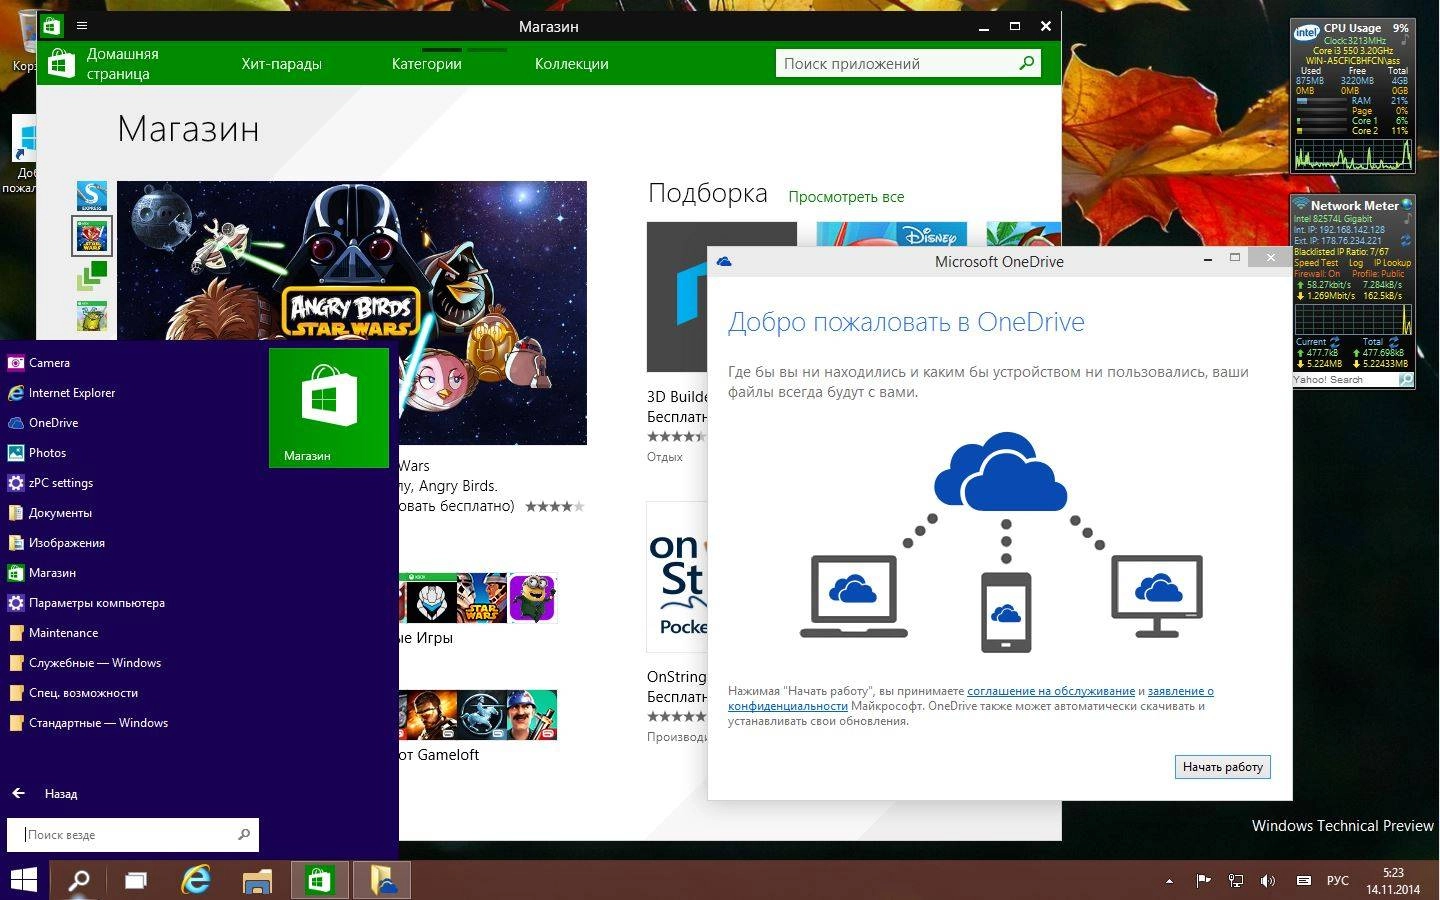This screenshot has height=900, width=1440.
Task: Select the Angry Birds Star Wars carousel thumbnail
Action: coord(92,236)
